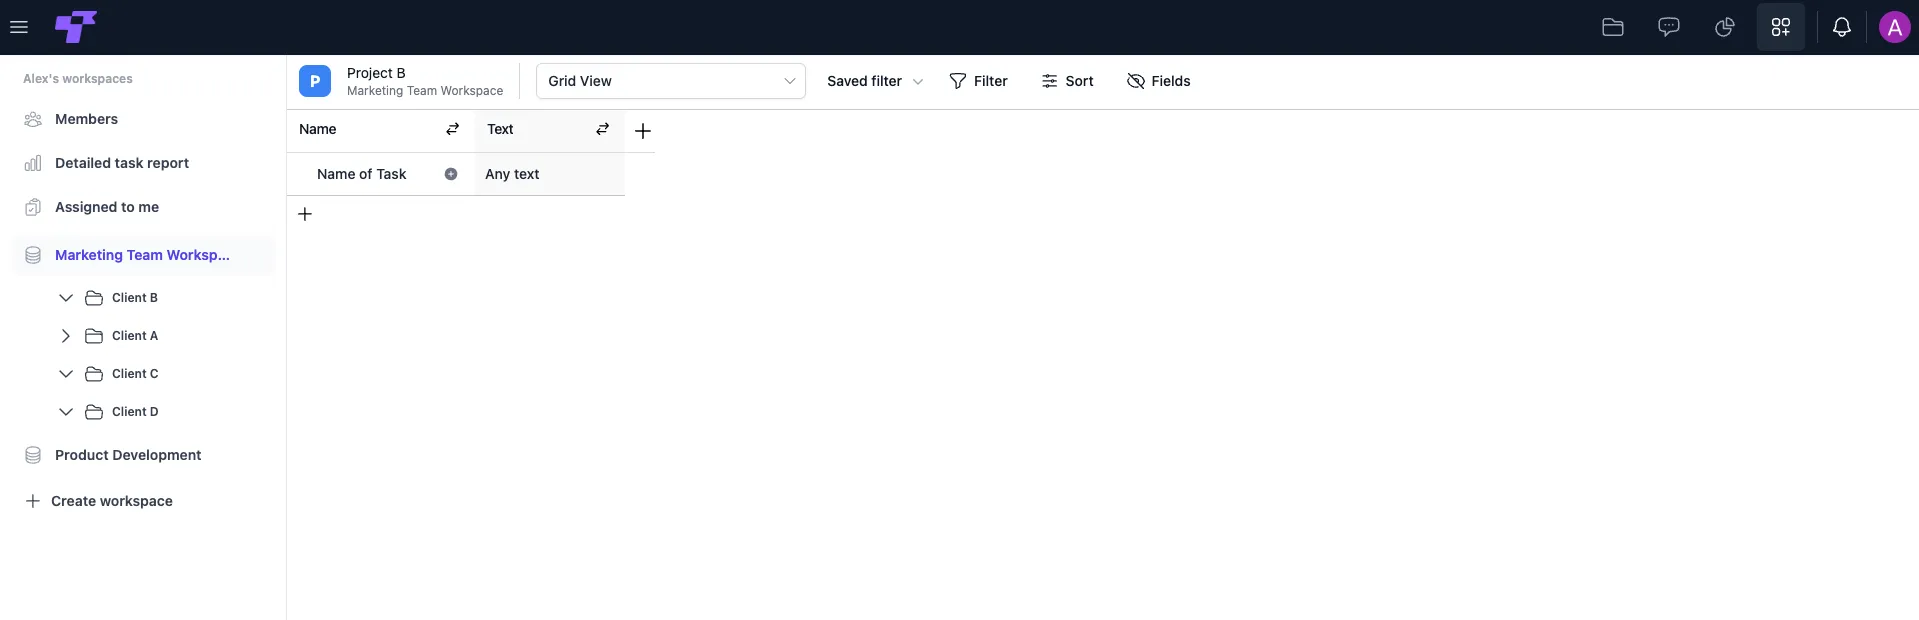Screen dimensions: 1919x620
Task: Add a new column with plus icon
Action: [643, 131]
